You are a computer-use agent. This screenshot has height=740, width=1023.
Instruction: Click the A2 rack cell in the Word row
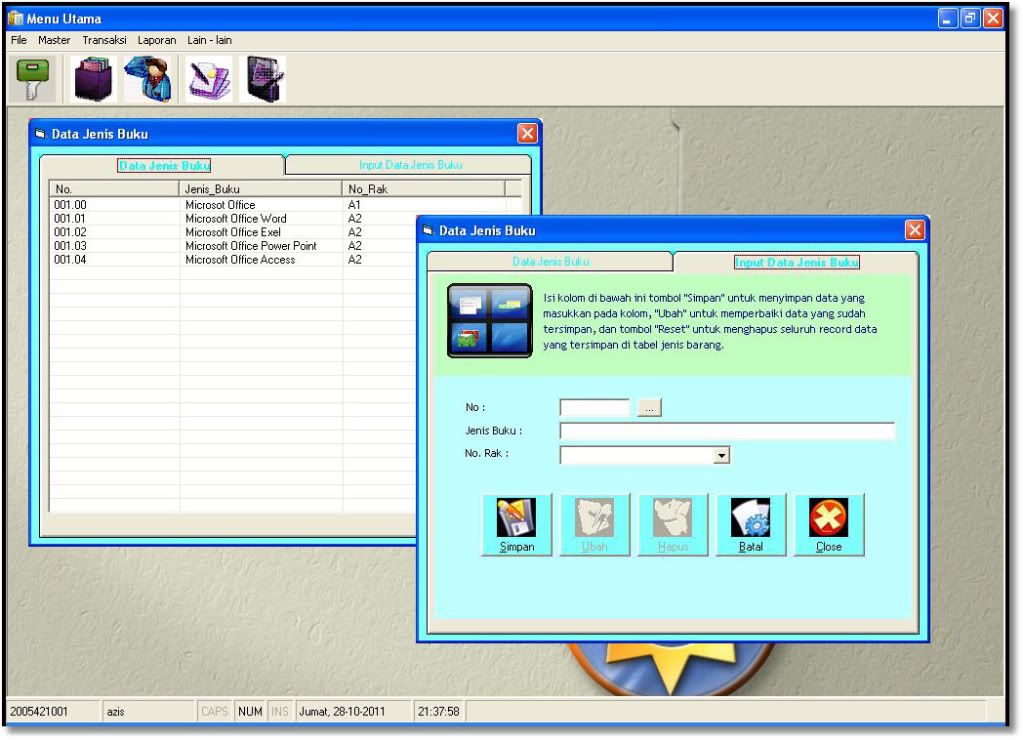coord(355,219)
